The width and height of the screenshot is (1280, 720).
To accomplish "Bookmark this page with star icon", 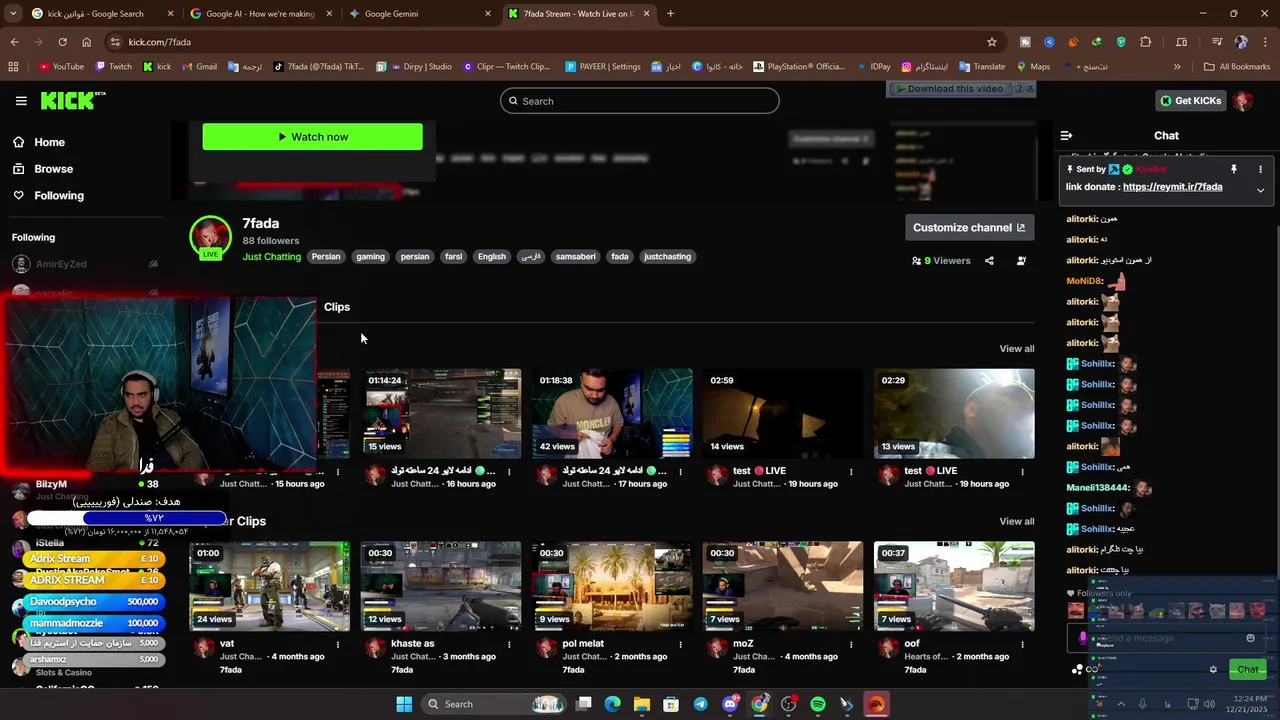I will (x=992, y=42).
